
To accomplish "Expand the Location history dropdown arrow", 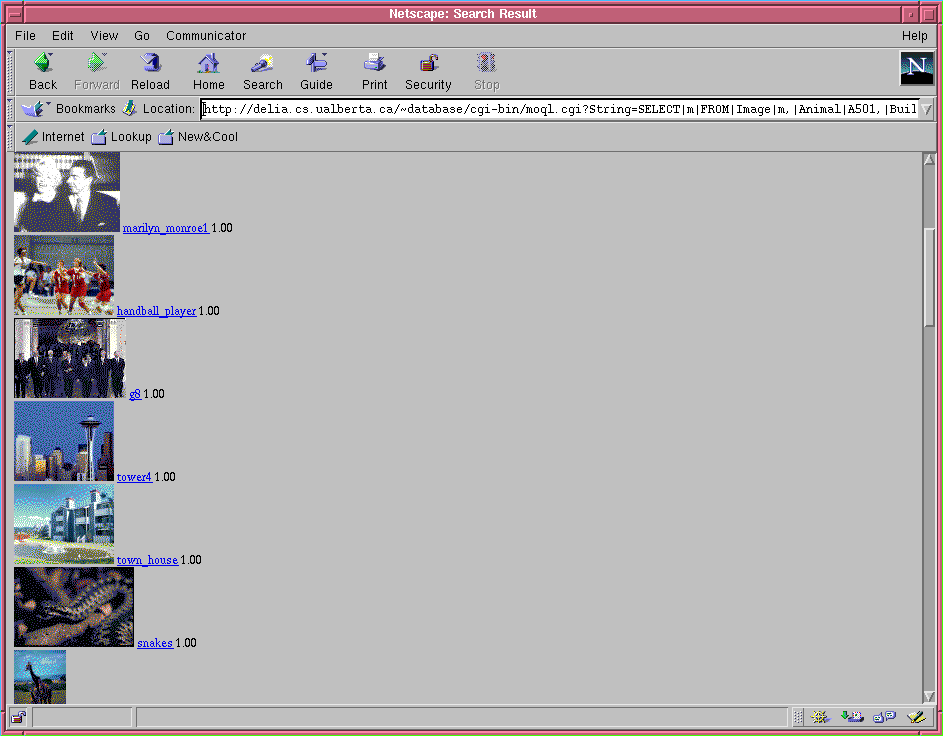I will coord(927,109).
